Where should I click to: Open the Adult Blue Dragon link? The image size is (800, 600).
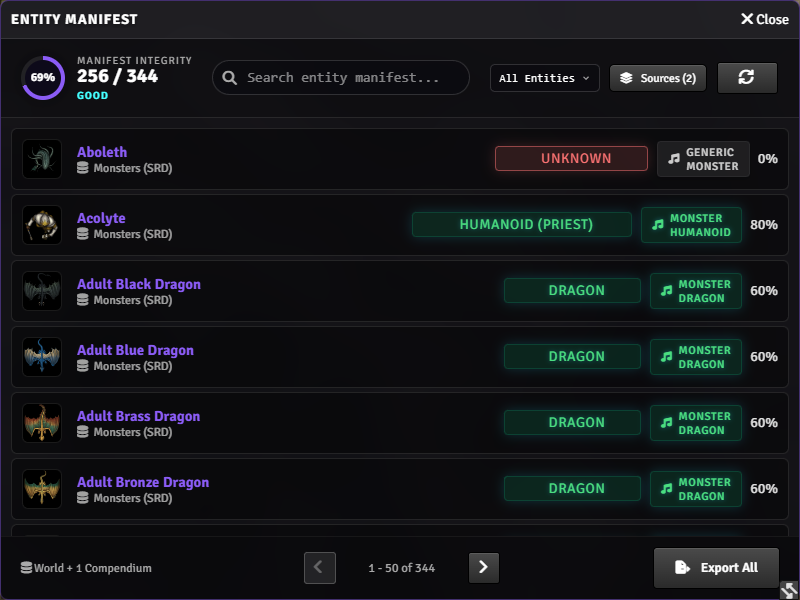click(135, 350)
